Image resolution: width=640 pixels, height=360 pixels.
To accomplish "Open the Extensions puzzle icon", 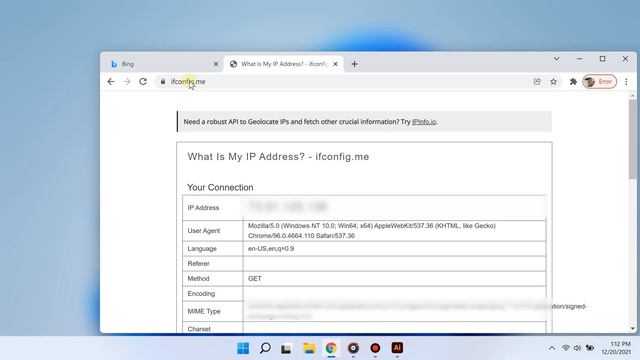I will (573, 82).
